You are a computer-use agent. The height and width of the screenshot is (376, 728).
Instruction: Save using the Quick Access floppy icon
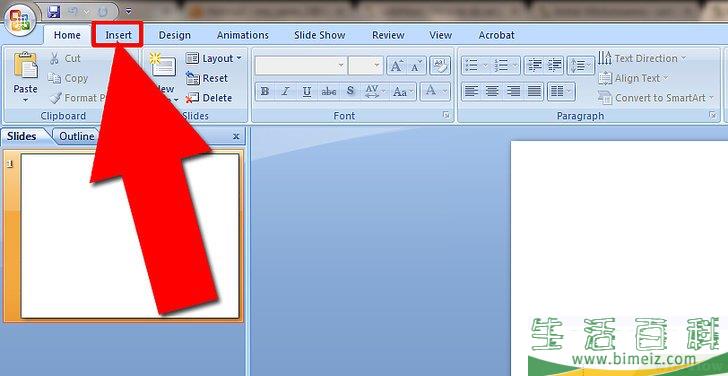click(54, 11)
